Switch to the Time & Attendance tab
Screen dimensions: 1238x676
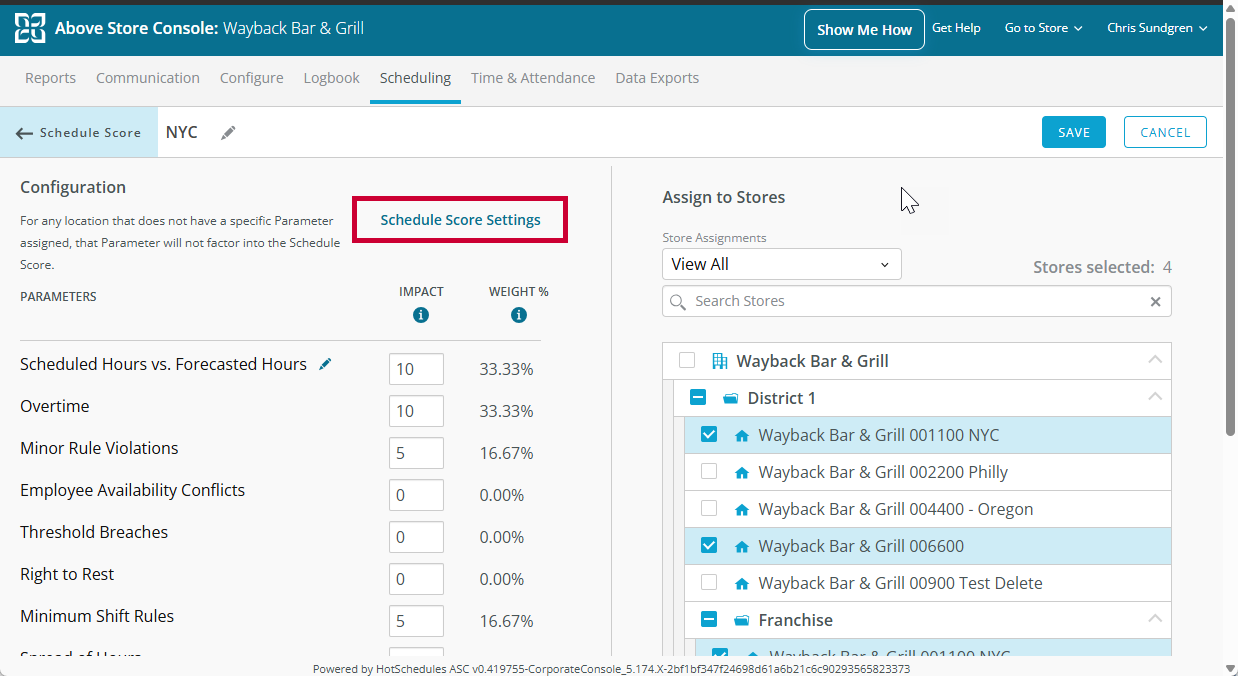533,78
